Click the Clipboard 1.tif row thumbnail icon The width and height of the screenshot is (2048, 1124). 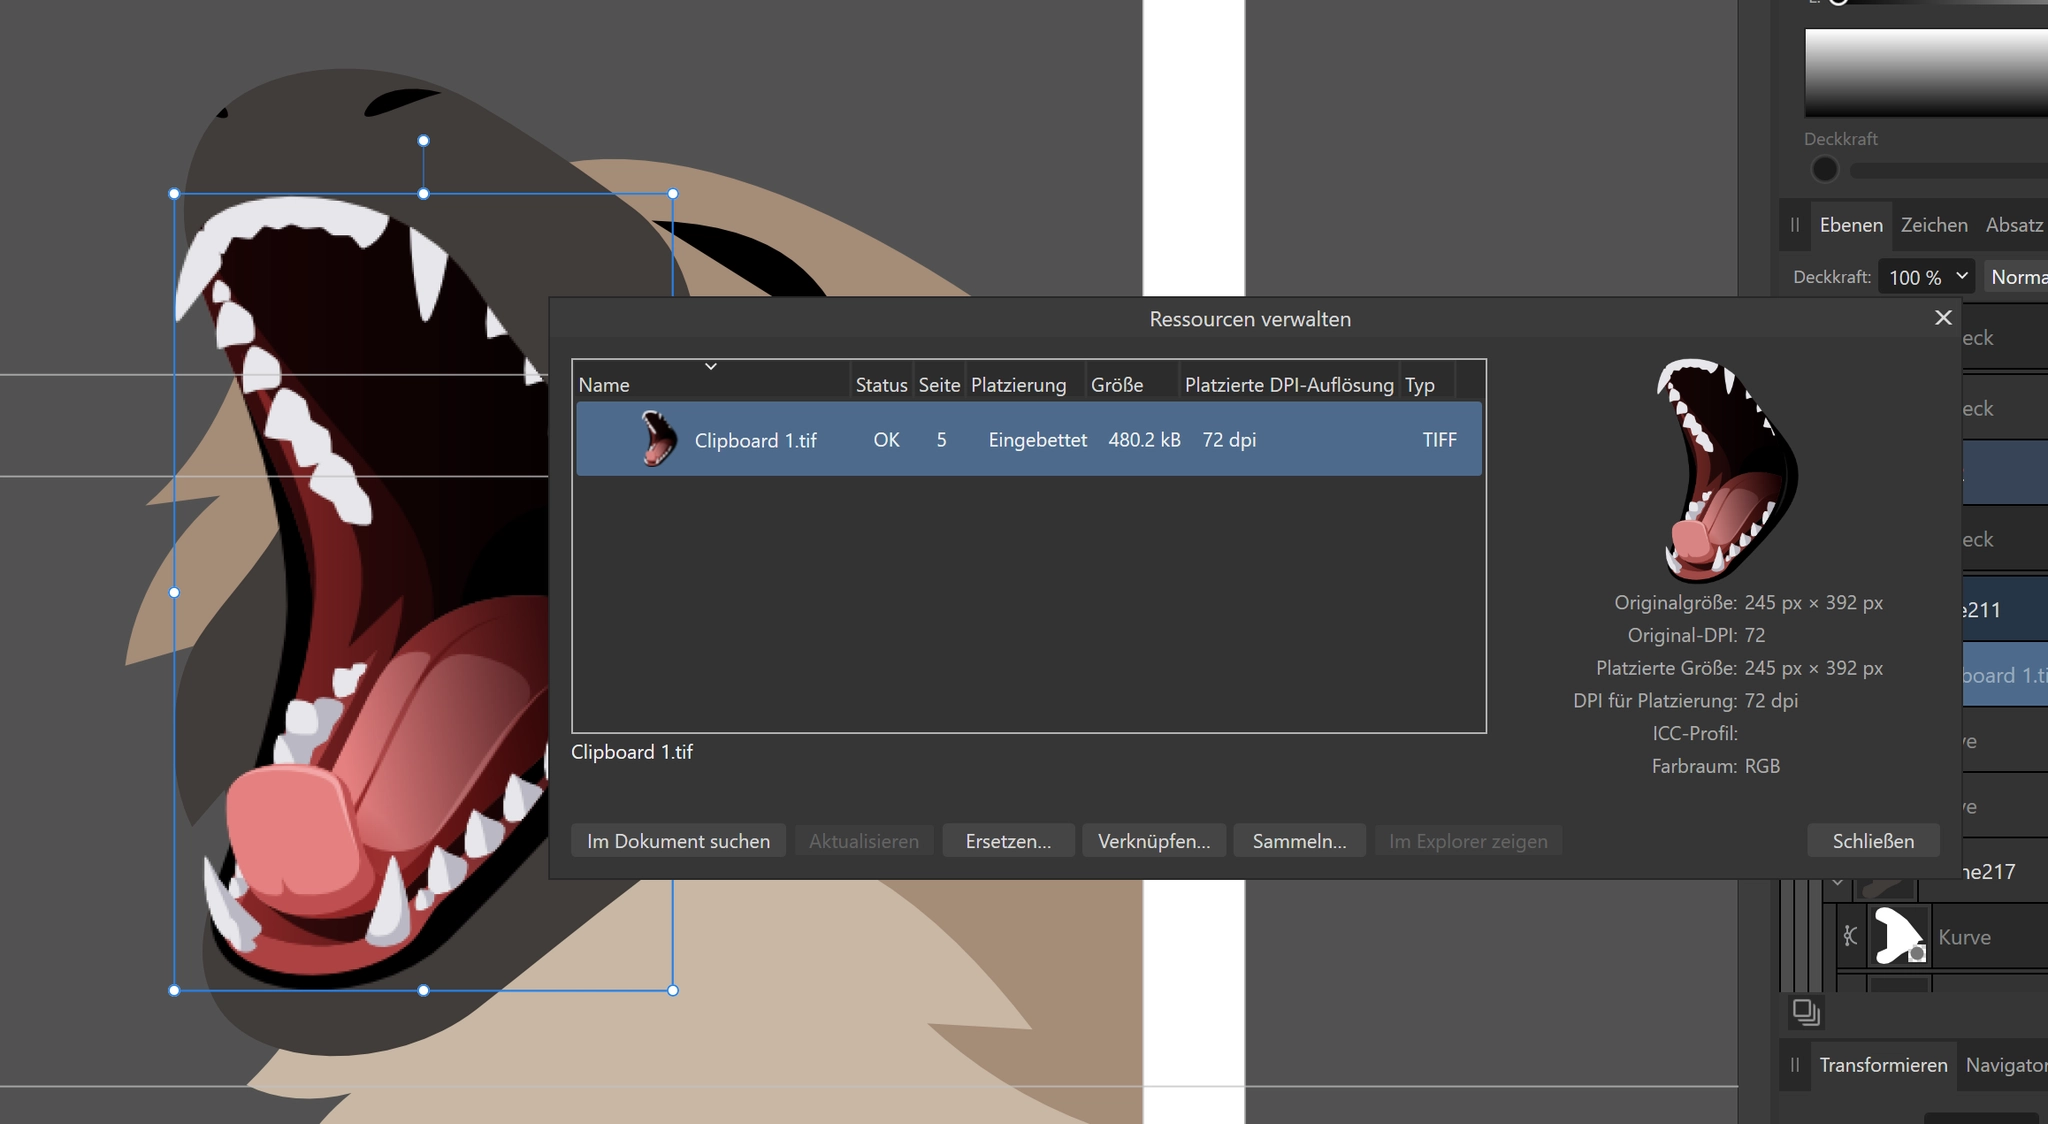pyautogui.click(x=657, y=440)
